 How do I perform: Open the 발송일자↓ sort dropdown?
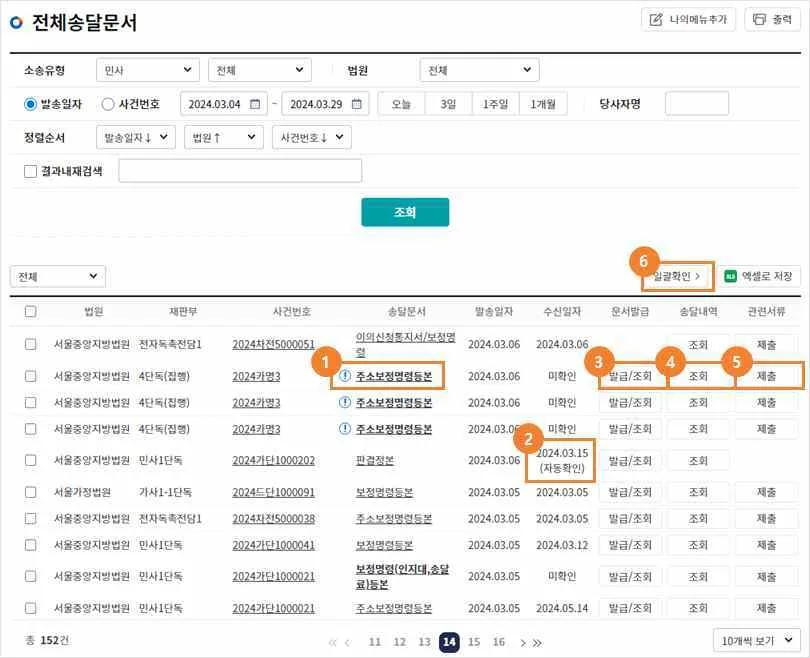point(136,137)
